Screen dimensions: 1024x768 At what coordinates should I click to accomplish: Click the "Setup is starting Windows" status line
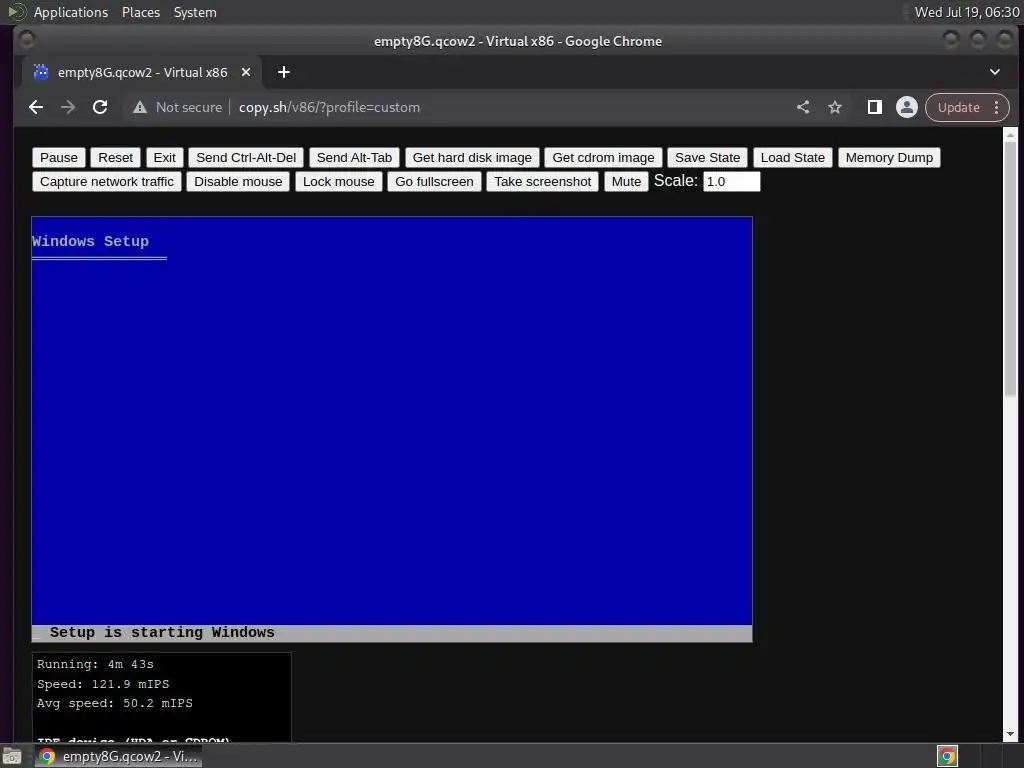click(x=162, y=632)
